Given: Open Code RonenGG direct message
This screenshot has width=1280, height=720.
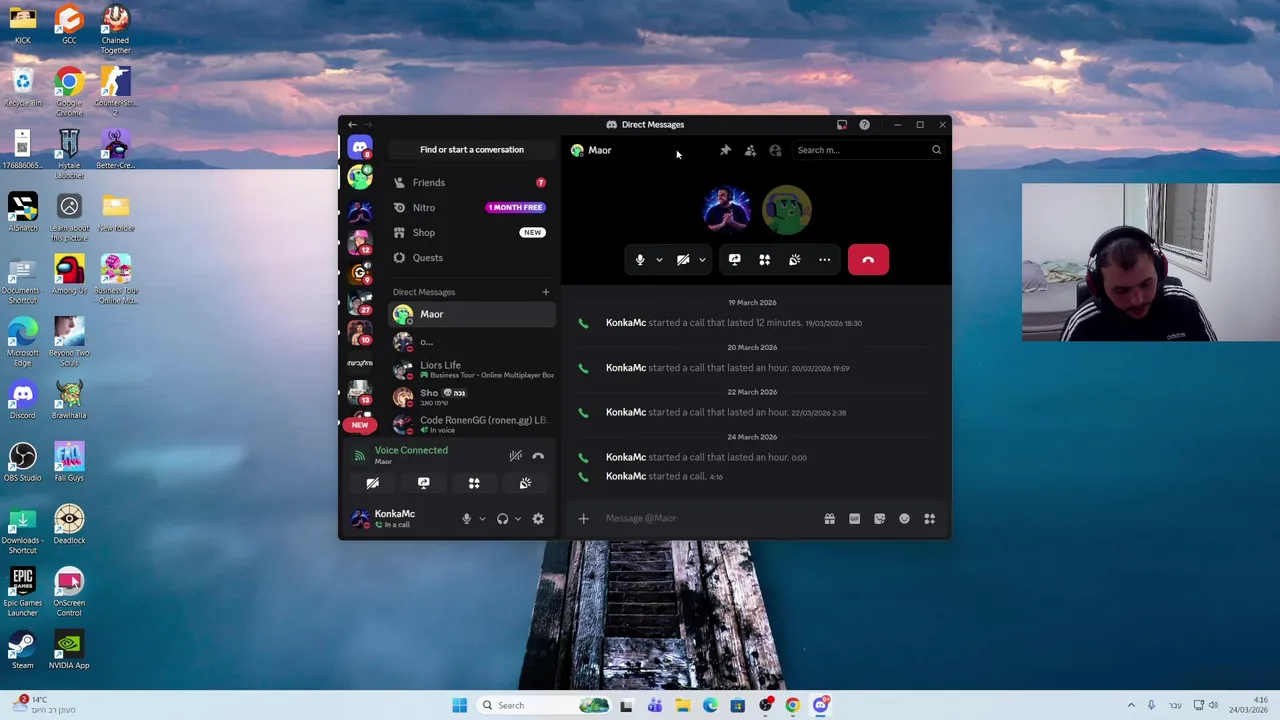Looking at the screenshot, I should pos(472,424).
